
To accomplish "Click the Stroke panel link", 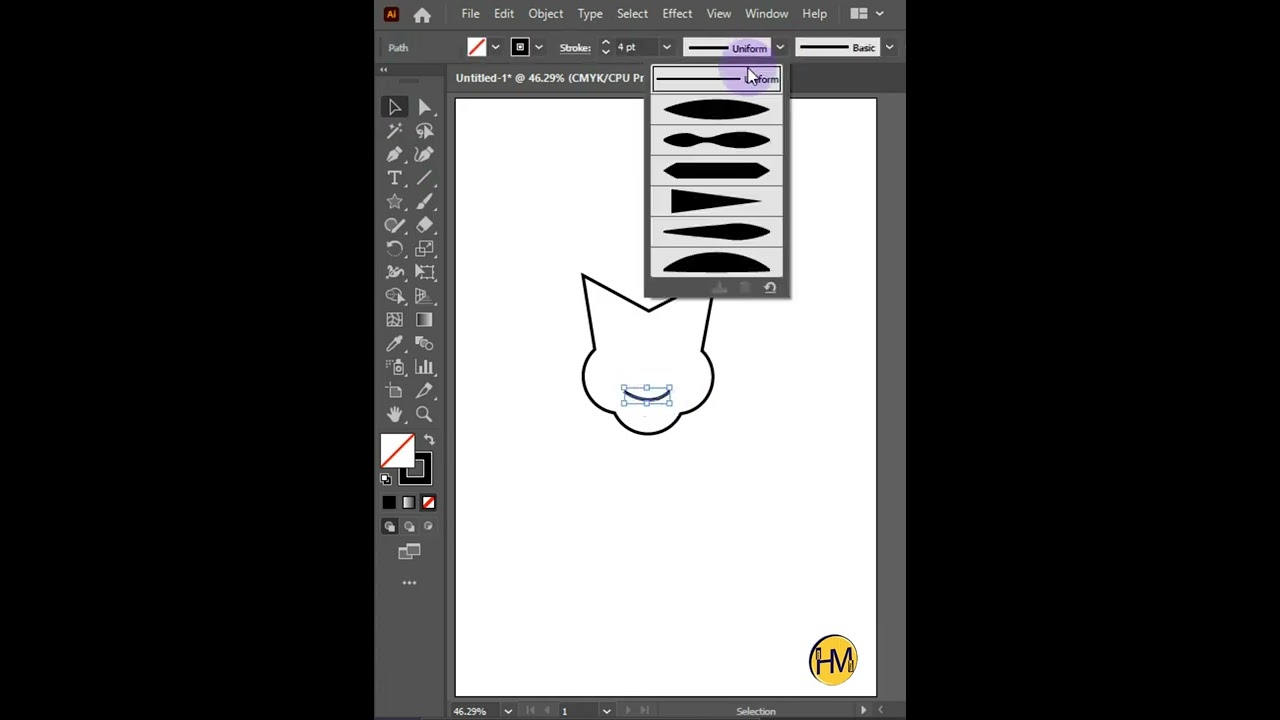I will [x=575, y=47].
